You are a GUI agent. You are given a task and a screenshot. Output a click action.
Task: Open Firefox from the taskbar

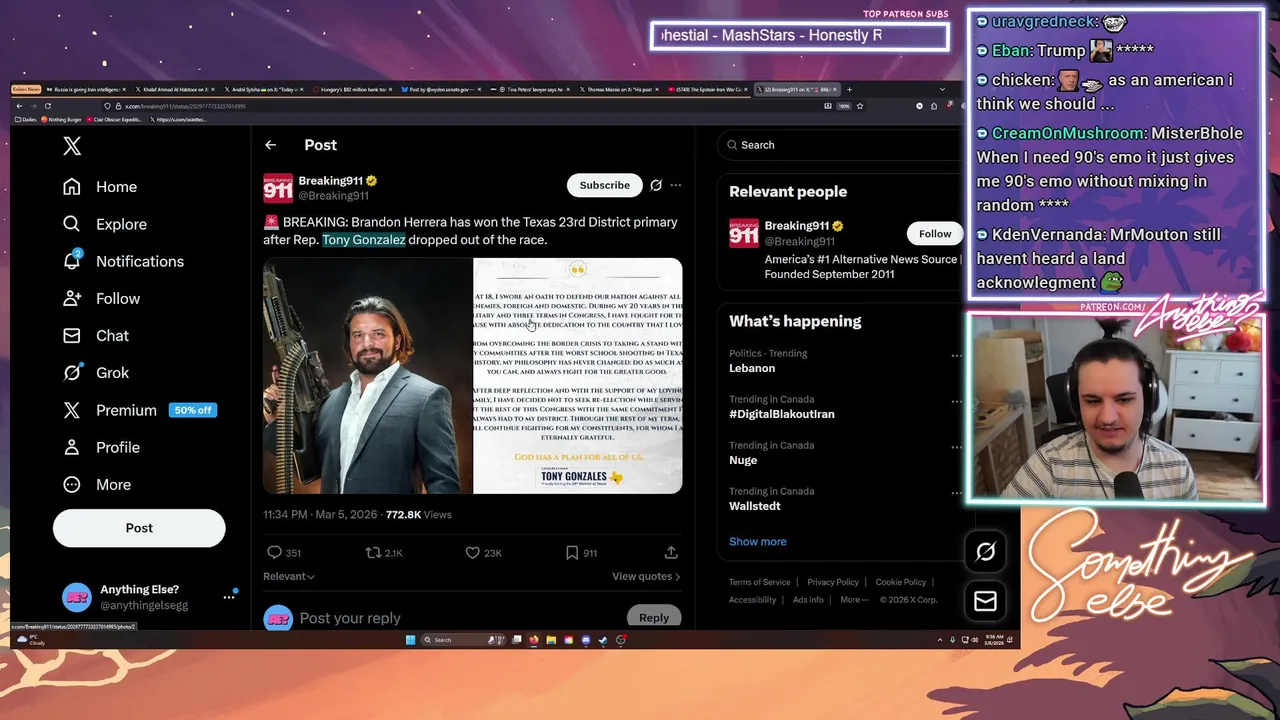(534, 640)
